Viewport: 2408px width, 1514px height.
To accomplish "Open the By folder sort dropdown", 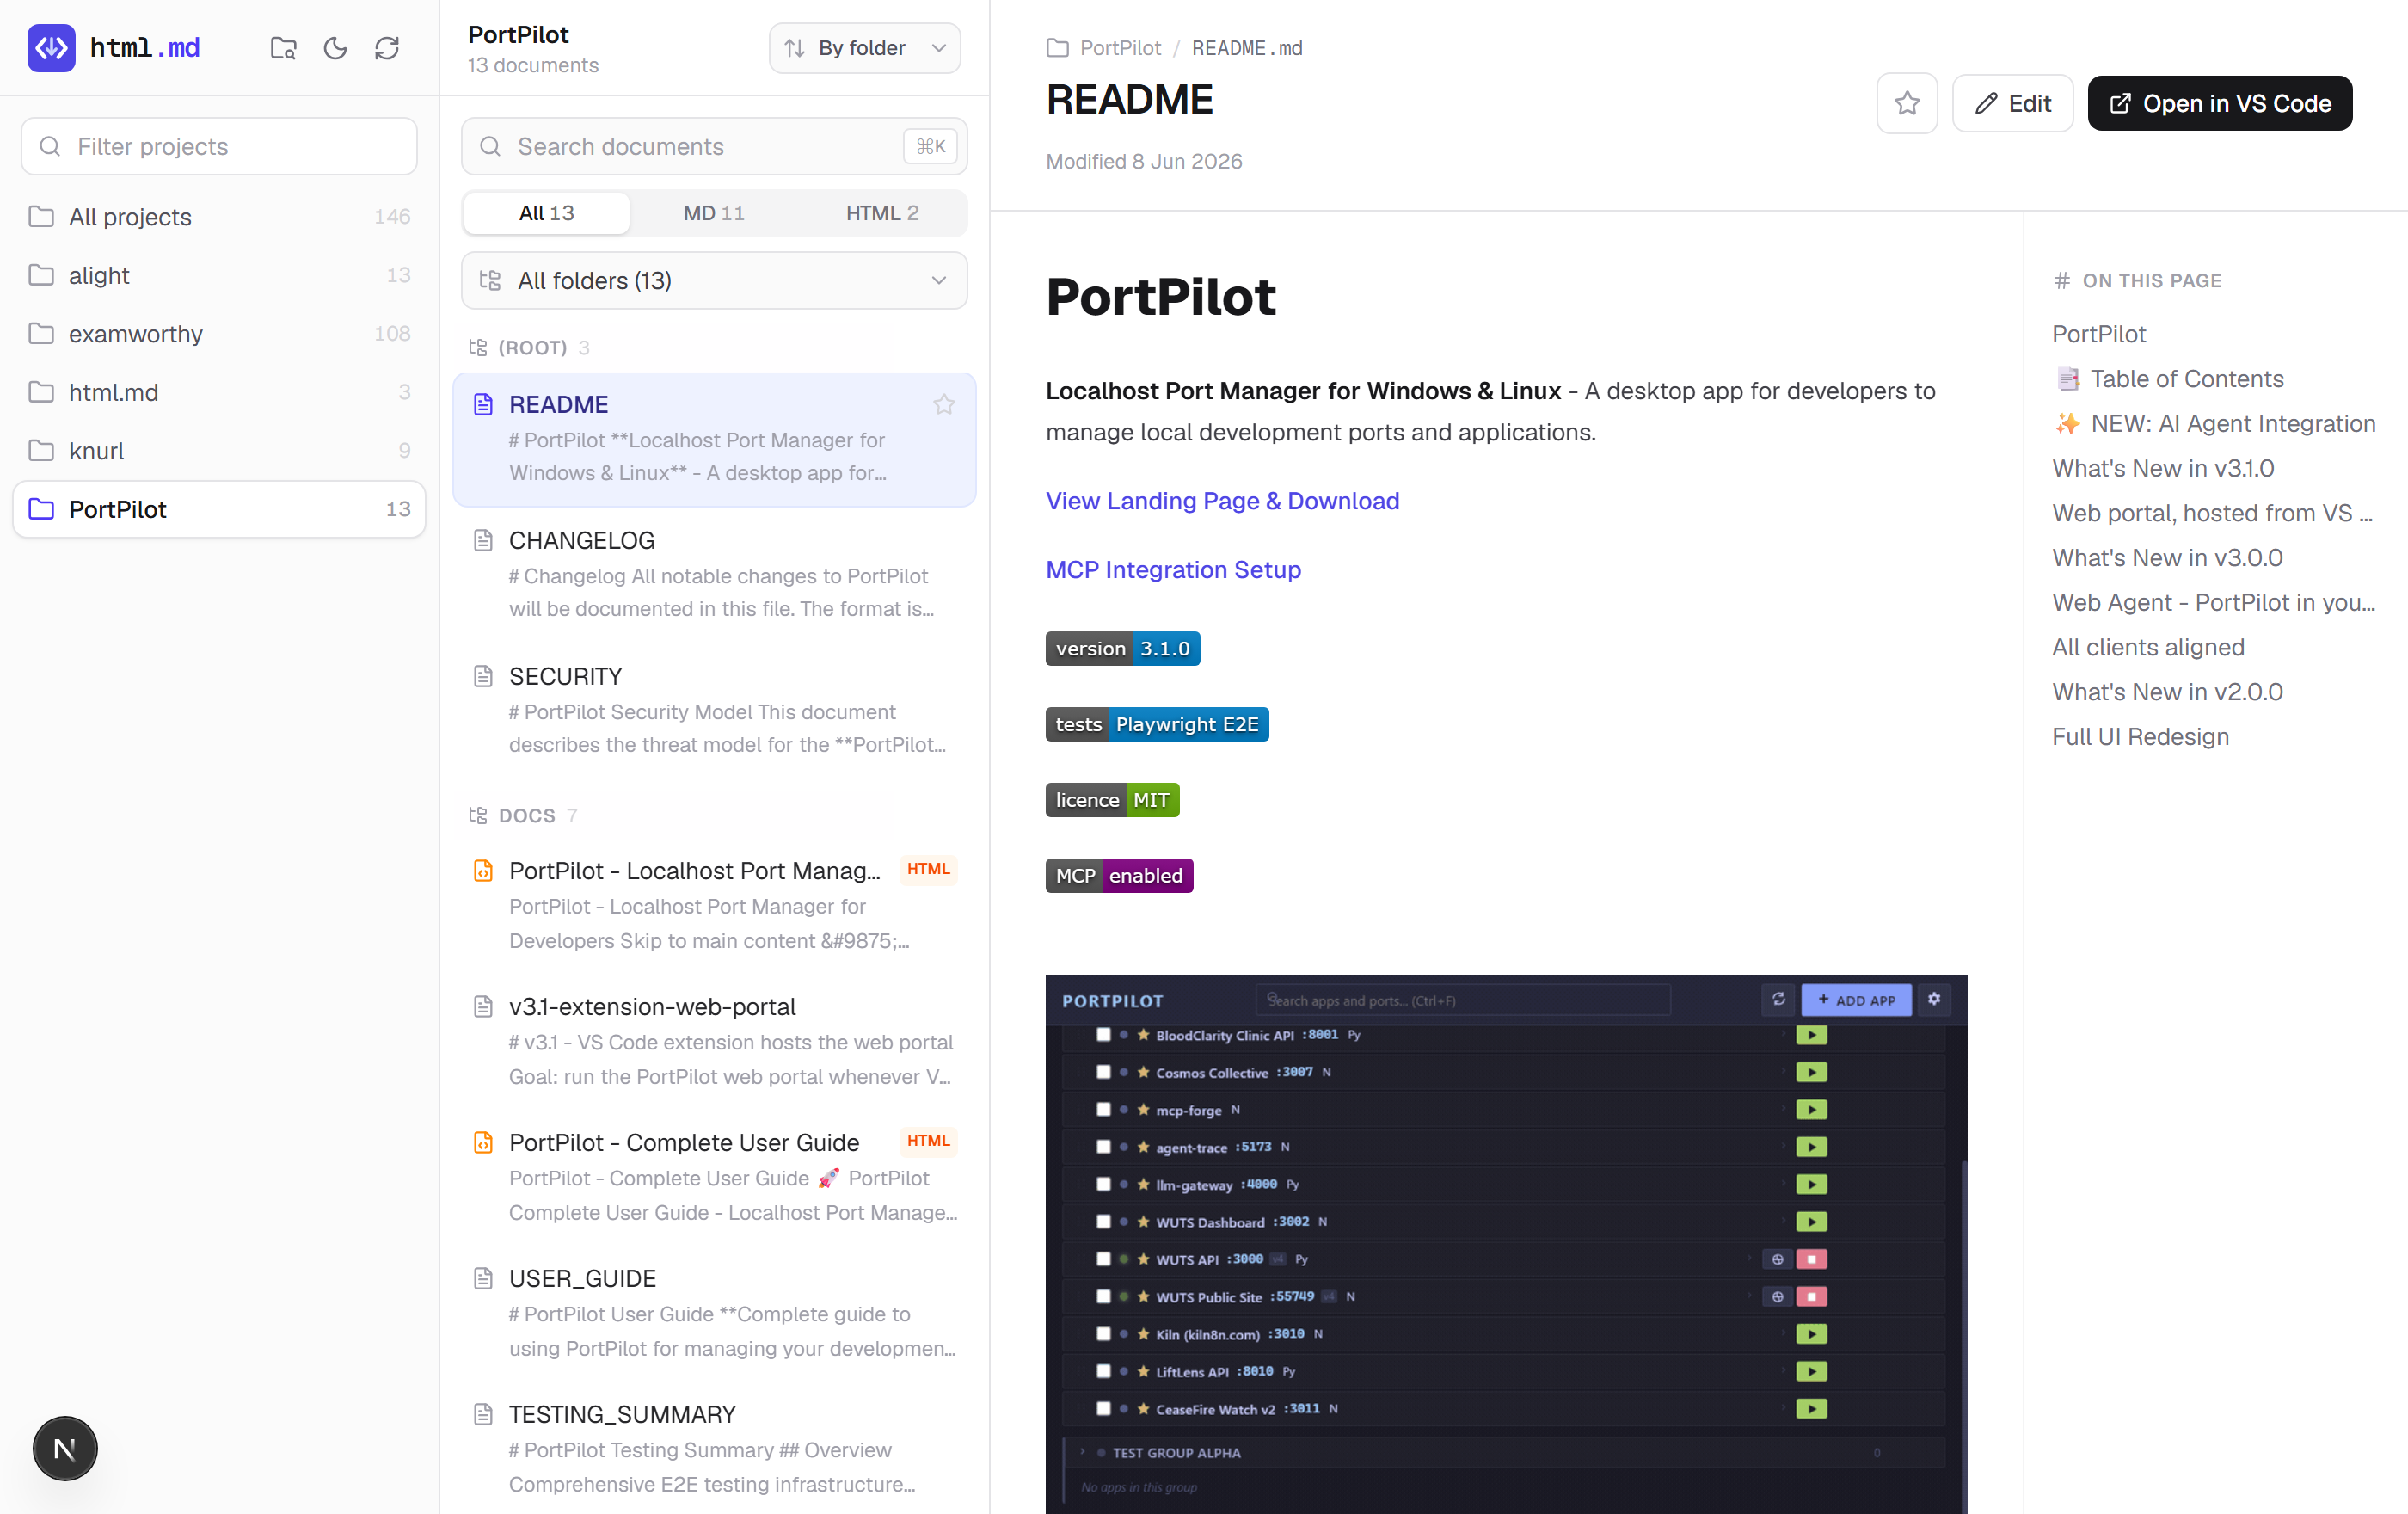I will click(864, 48).
